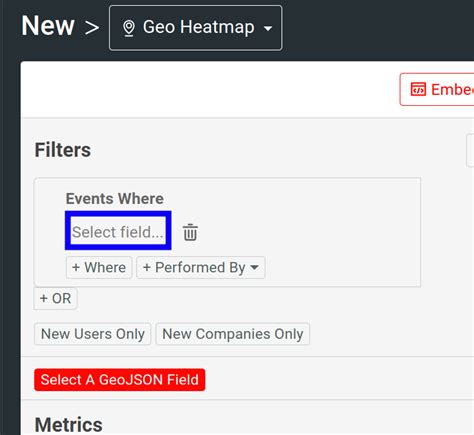474x435 pixels.
Task: Click the Metrics section heading
Action: 69,425
